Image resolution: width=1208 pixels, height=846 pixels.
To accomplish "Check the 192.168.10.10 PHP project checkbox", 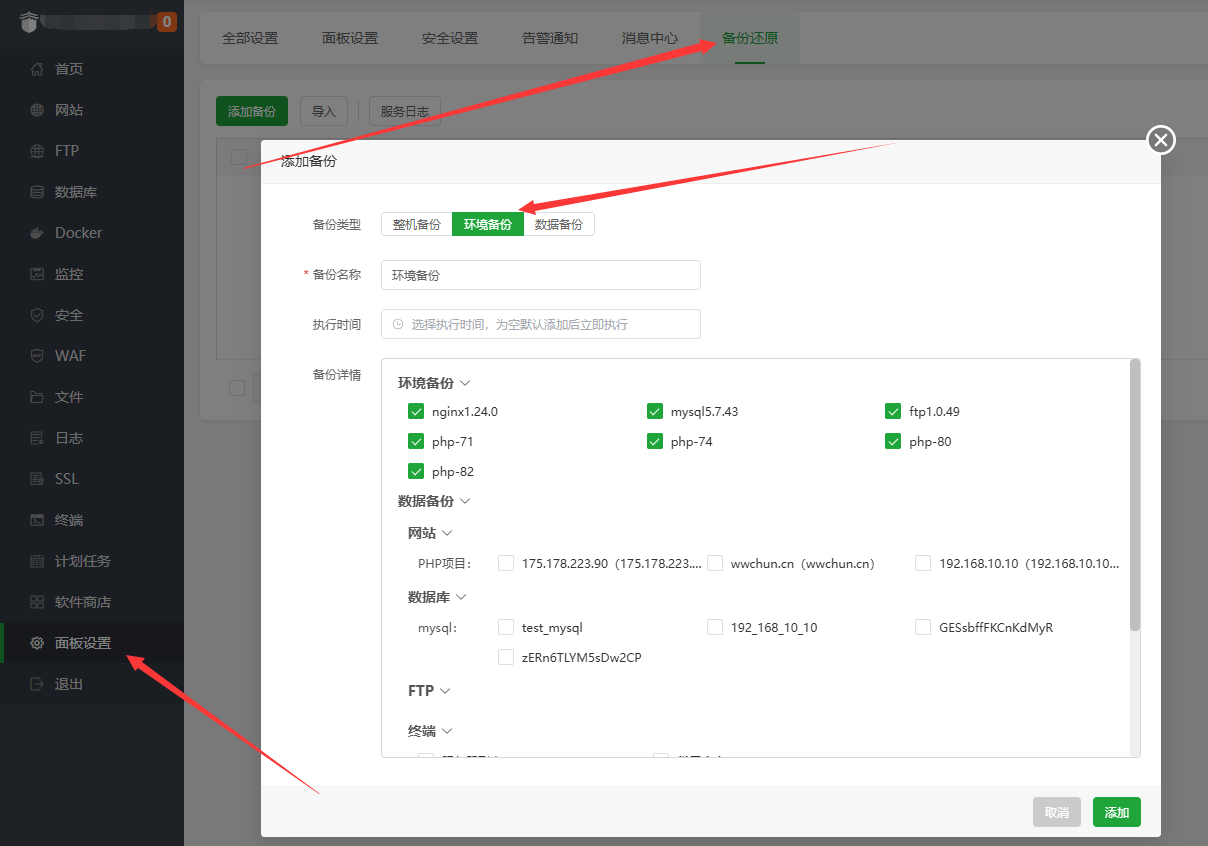I will coord(923,563).
